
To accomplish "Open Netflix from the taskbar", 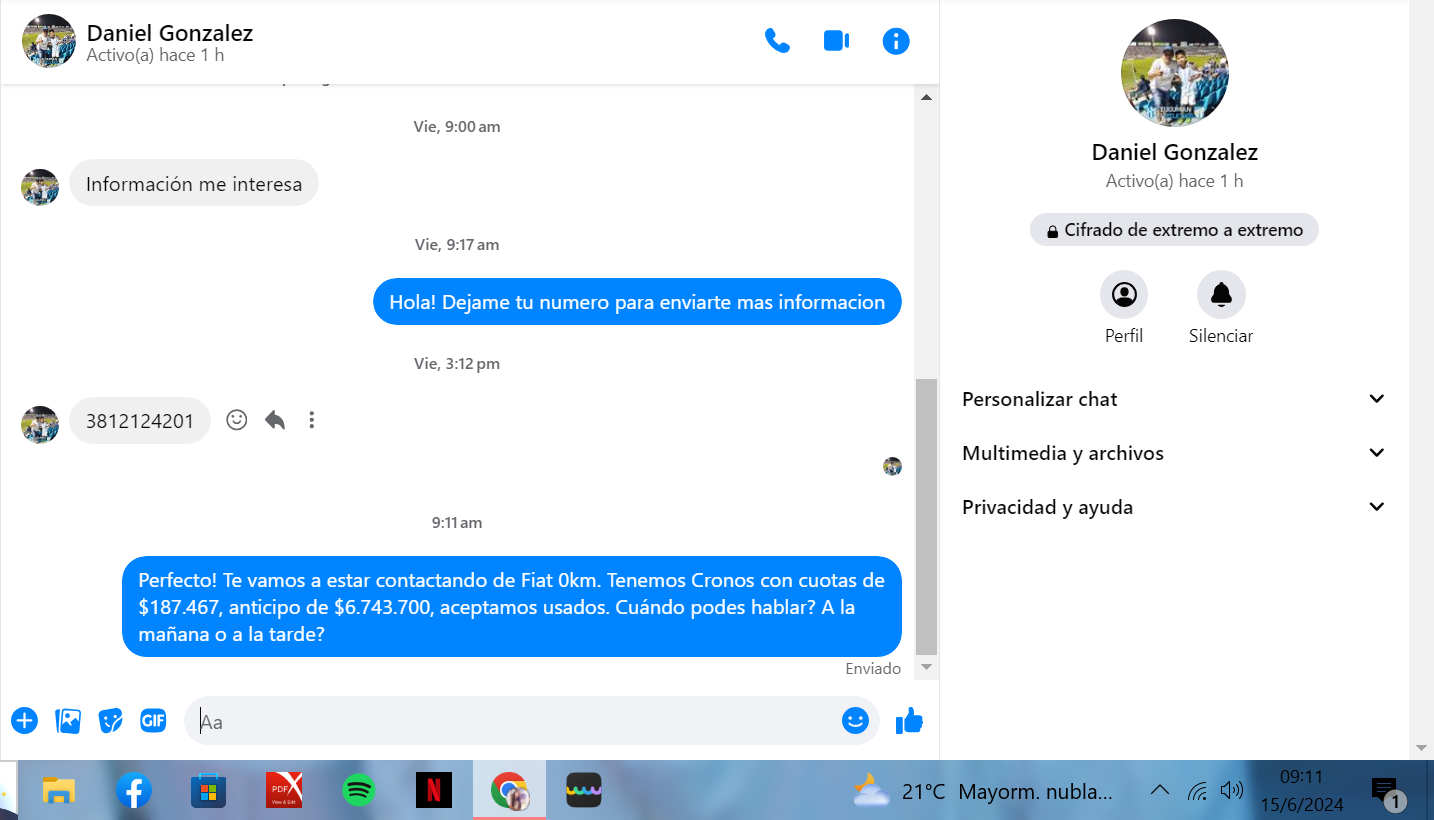I will (434, 791).
